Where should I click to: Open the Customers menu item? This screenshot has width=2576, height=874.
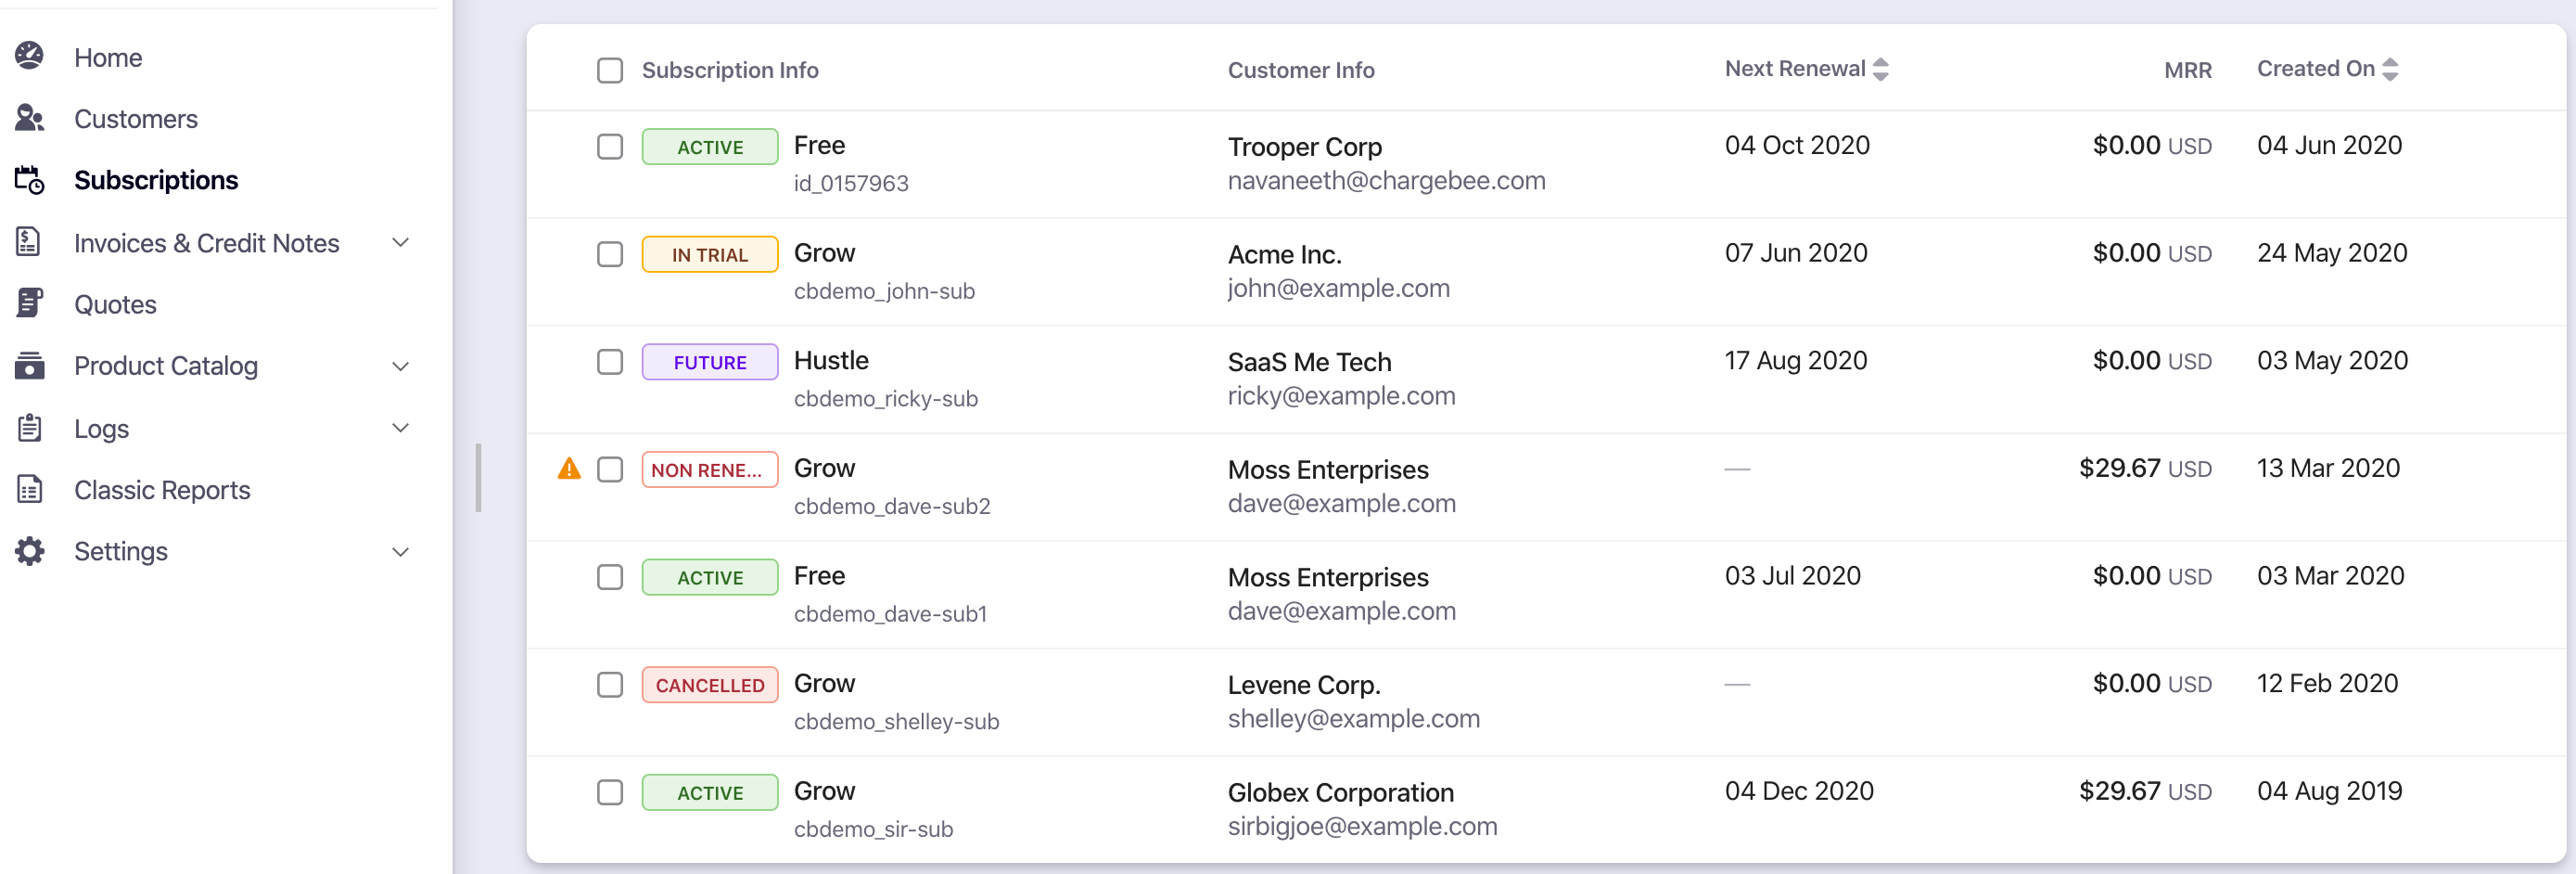(136, 119)
